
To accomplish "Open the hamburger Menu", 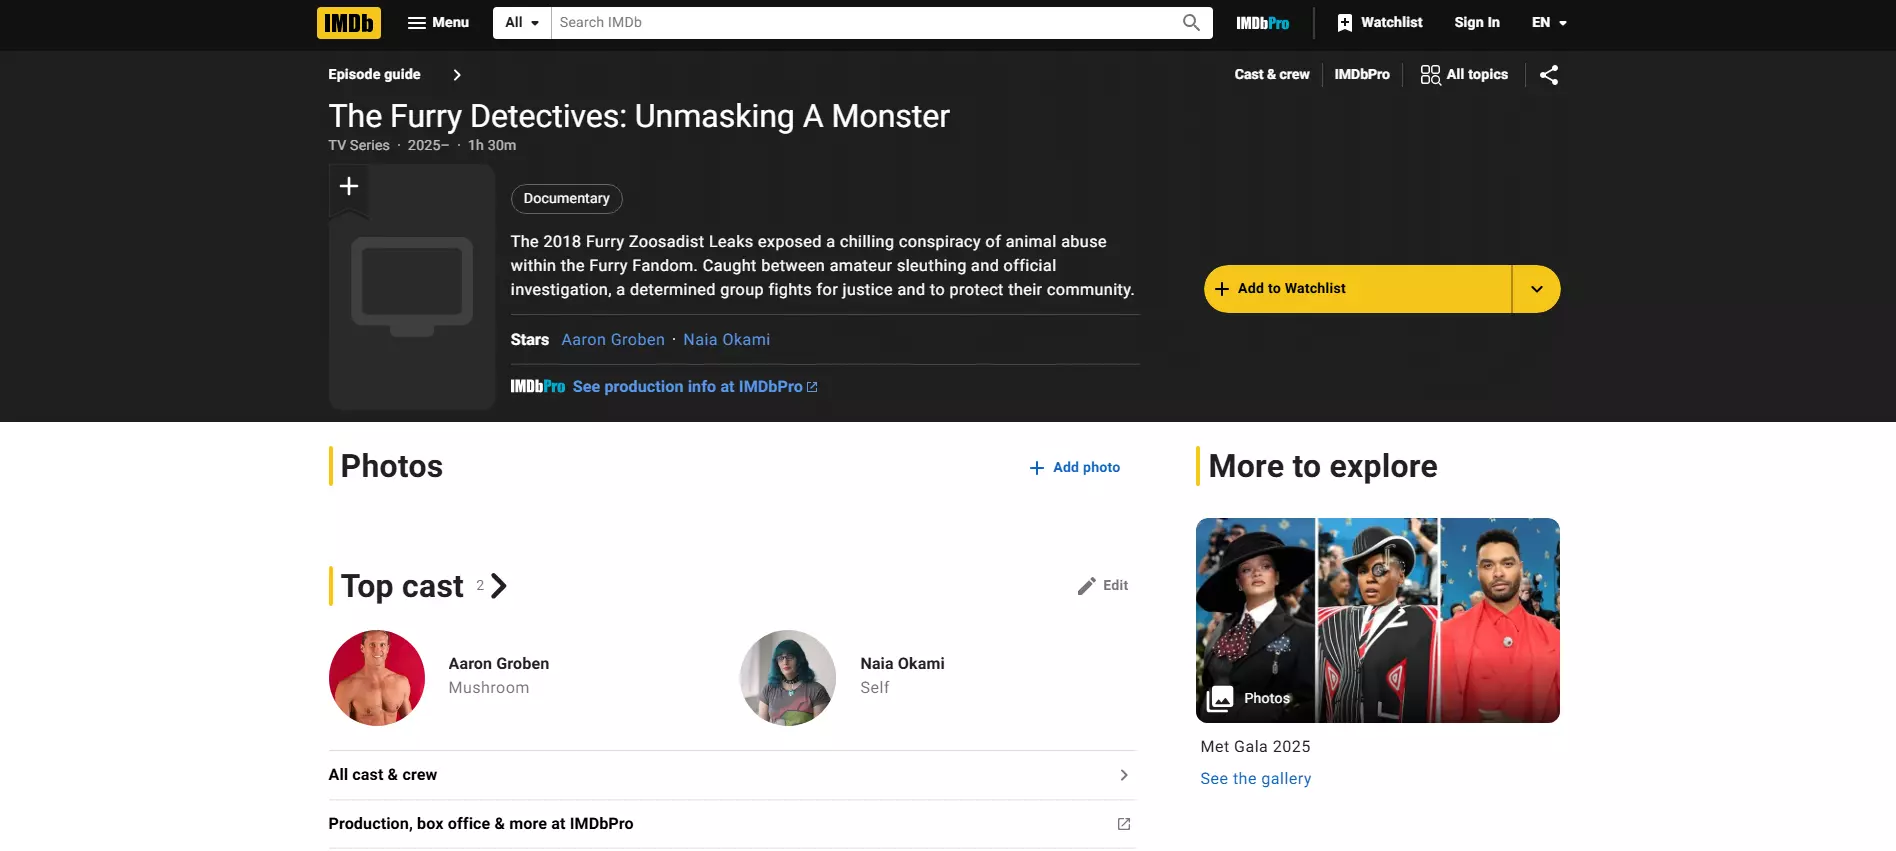I will [x=438, y=23].
